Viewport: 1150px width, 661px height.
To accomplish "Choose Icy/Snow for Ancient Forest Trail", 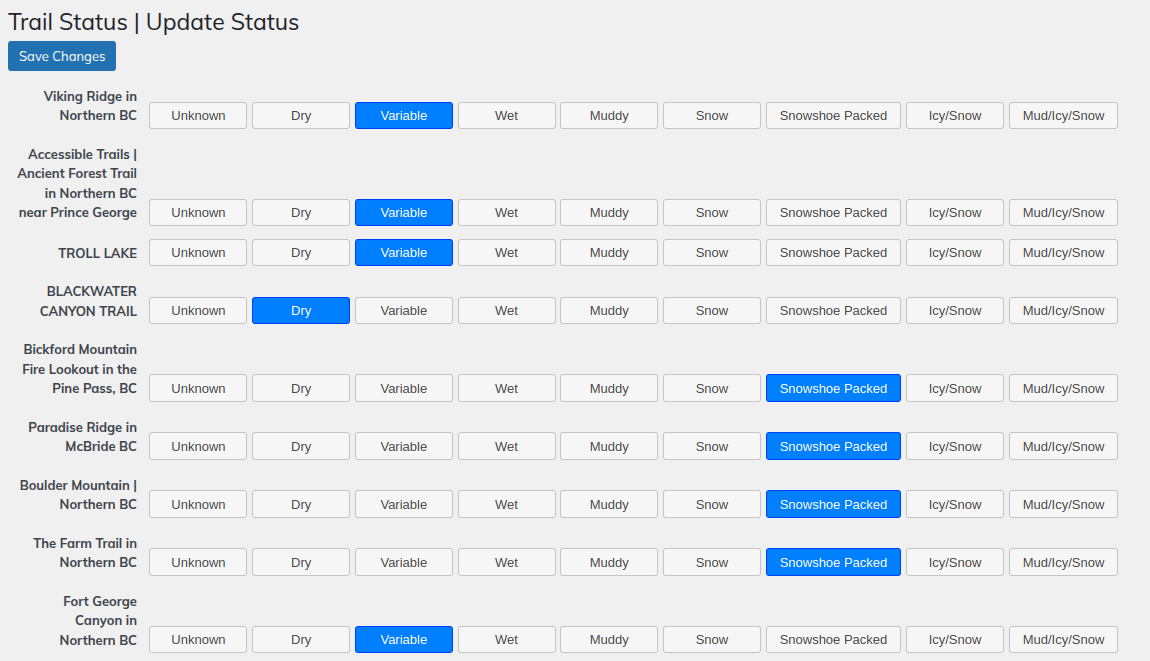I will pyautogui.click(x=955, y=213).
